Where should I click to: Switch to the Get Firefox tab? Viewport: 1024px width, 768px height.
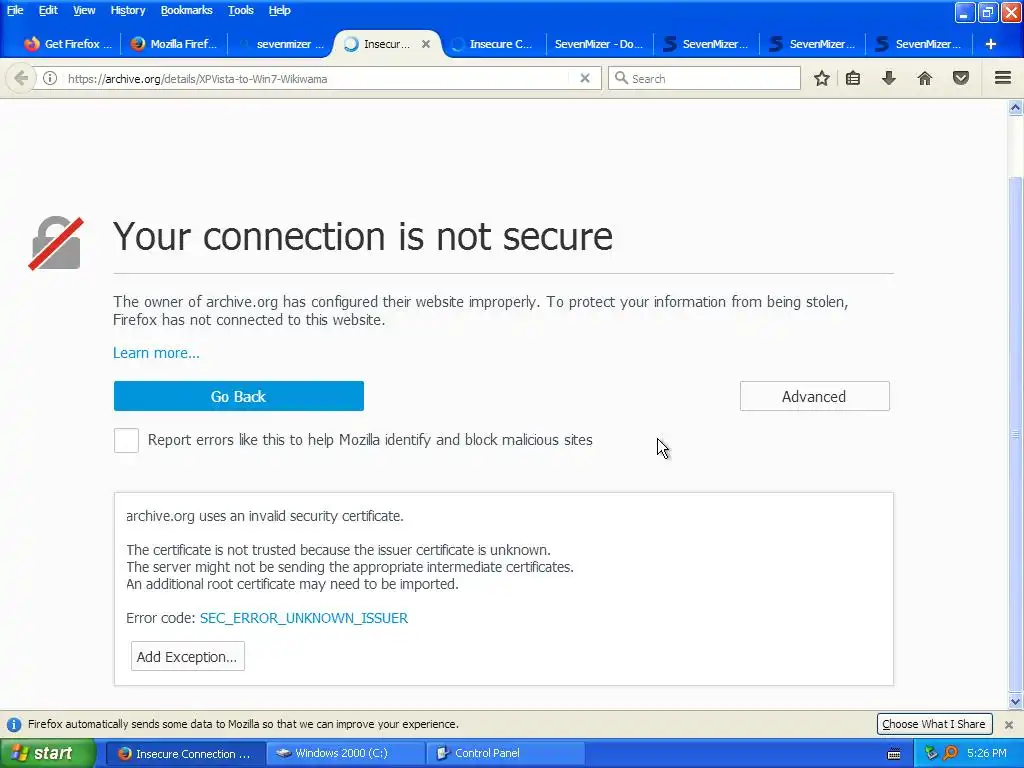67,44
